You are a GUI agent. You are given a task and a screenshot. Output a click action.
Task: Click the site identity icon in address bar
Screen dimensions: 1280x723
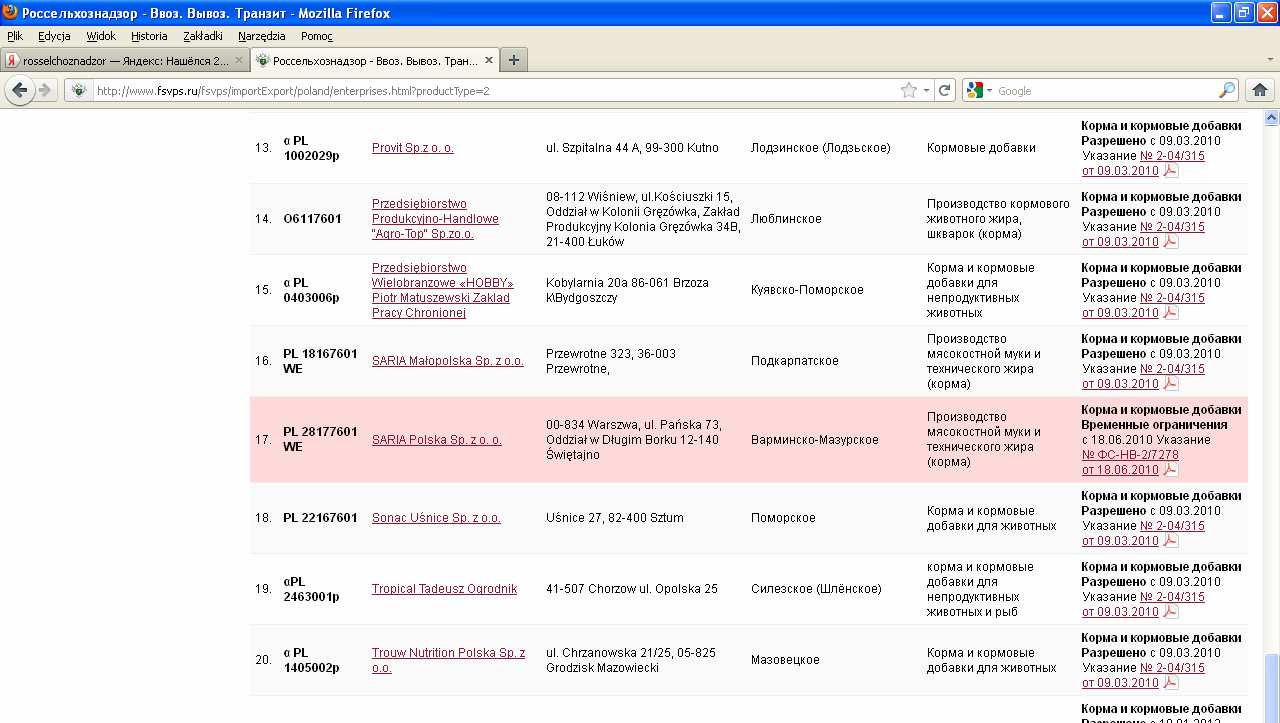pyautogui.click(x=79, y=90)
